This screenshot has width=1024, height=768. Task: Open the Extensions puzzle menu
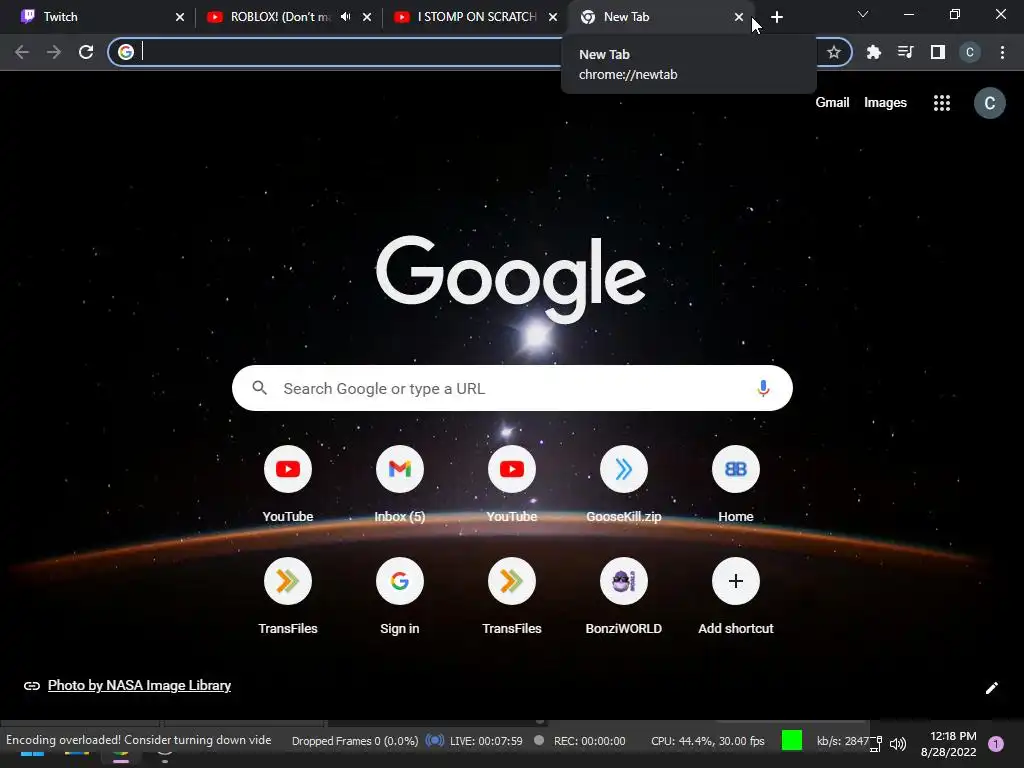(x=873, y=52)
